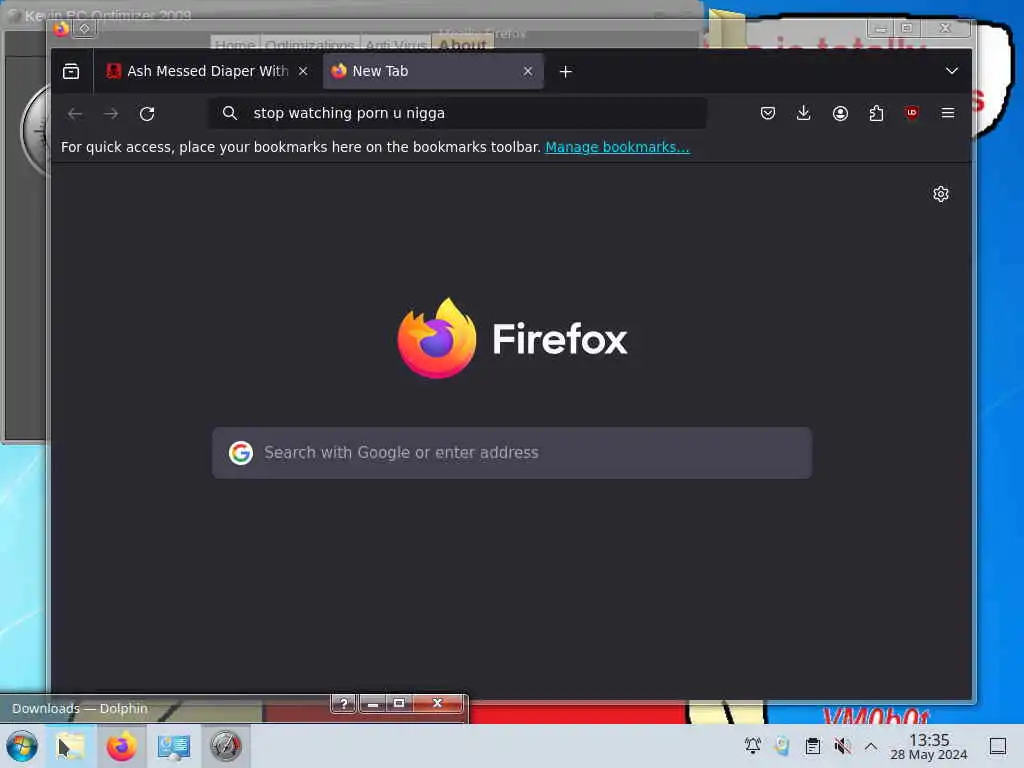
Task: Click the tray icon beside the bell
Action: coord(782,746)
